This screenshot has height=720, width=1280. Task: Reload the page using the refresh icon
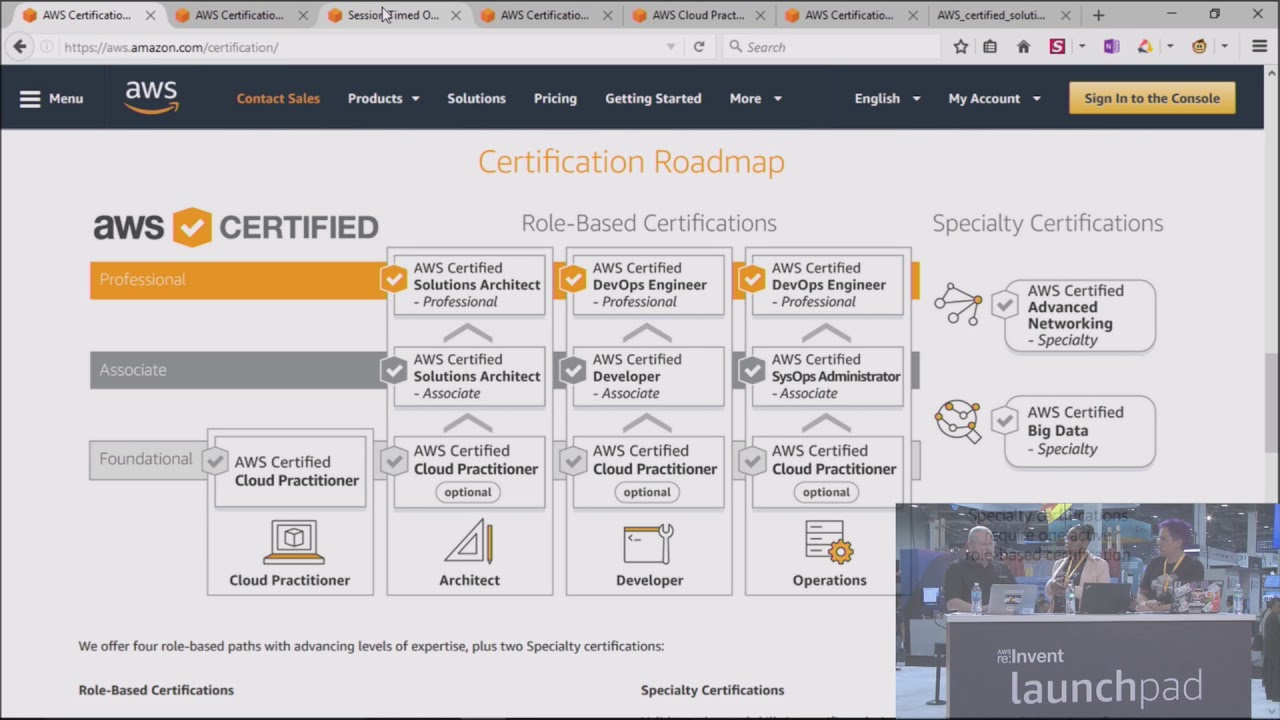pyautogui.click(x=699, y=47)
